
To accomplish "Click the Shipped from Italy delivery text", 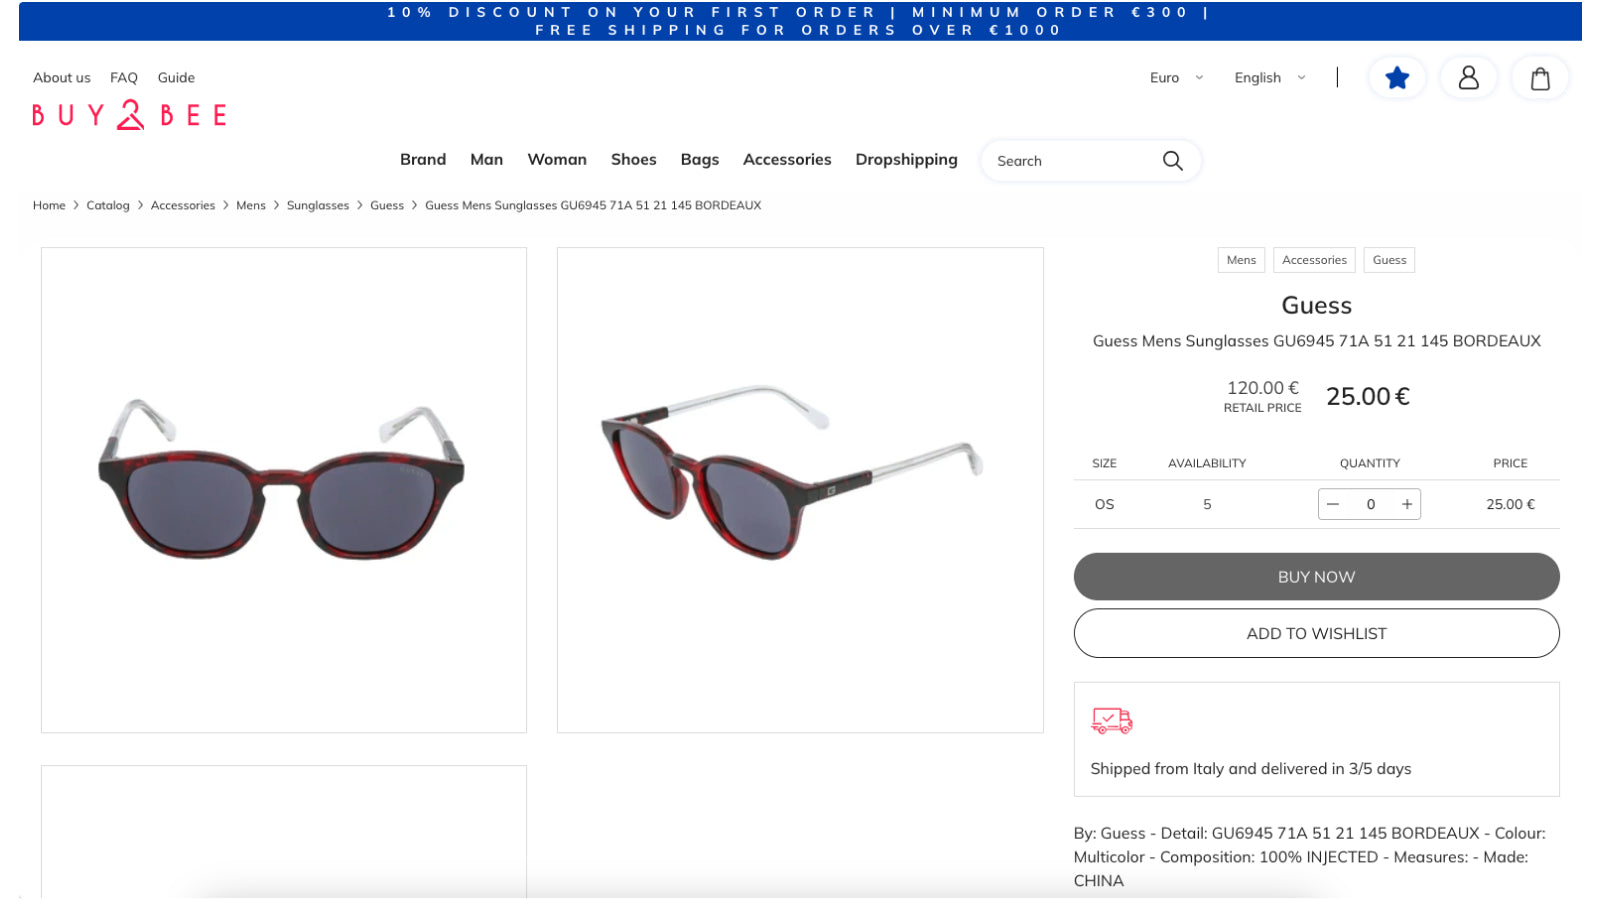I will coord(1250,769).
